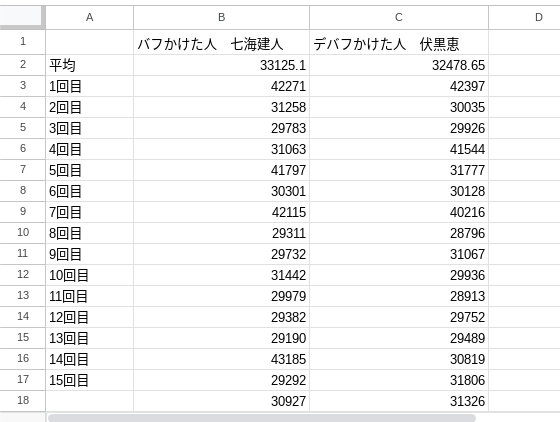Click cell containing 31326
Screen dimensions: 560x422
coord(399,401)
